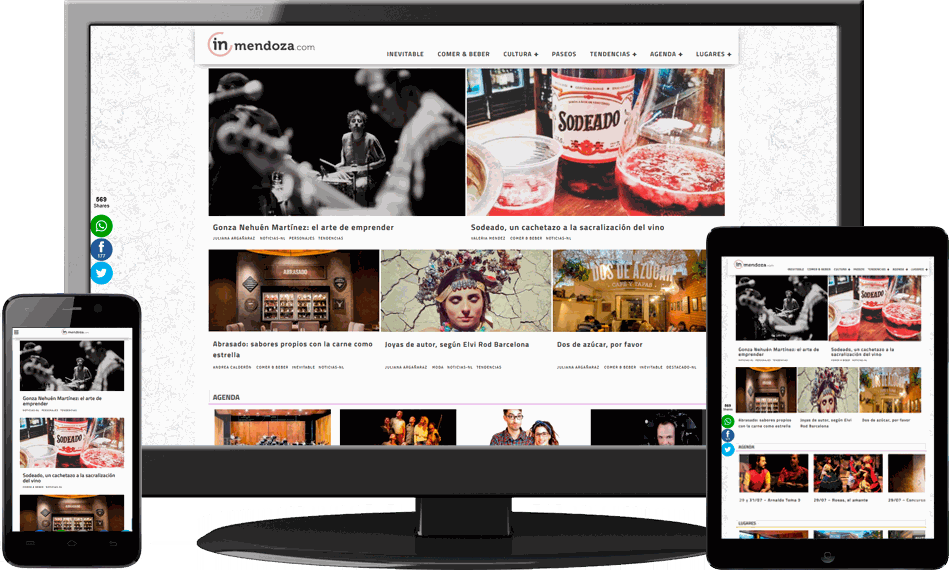
Task: Select COMER & BEBER in the desktop navigation
Action: pyautogui.click(x=463, y=54)
